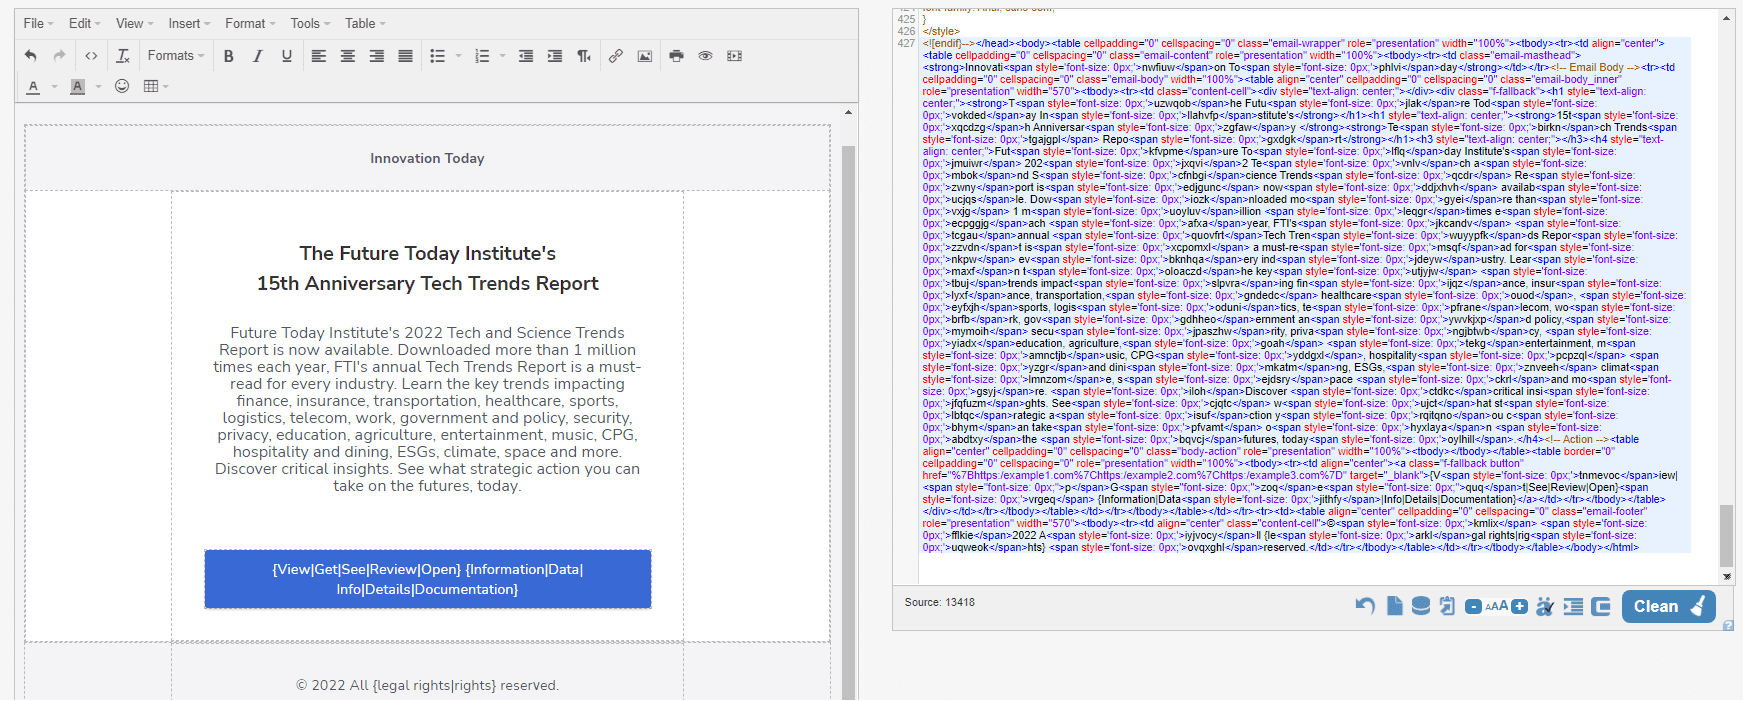
Task: Toggle align left
Action: coord(319,56)
